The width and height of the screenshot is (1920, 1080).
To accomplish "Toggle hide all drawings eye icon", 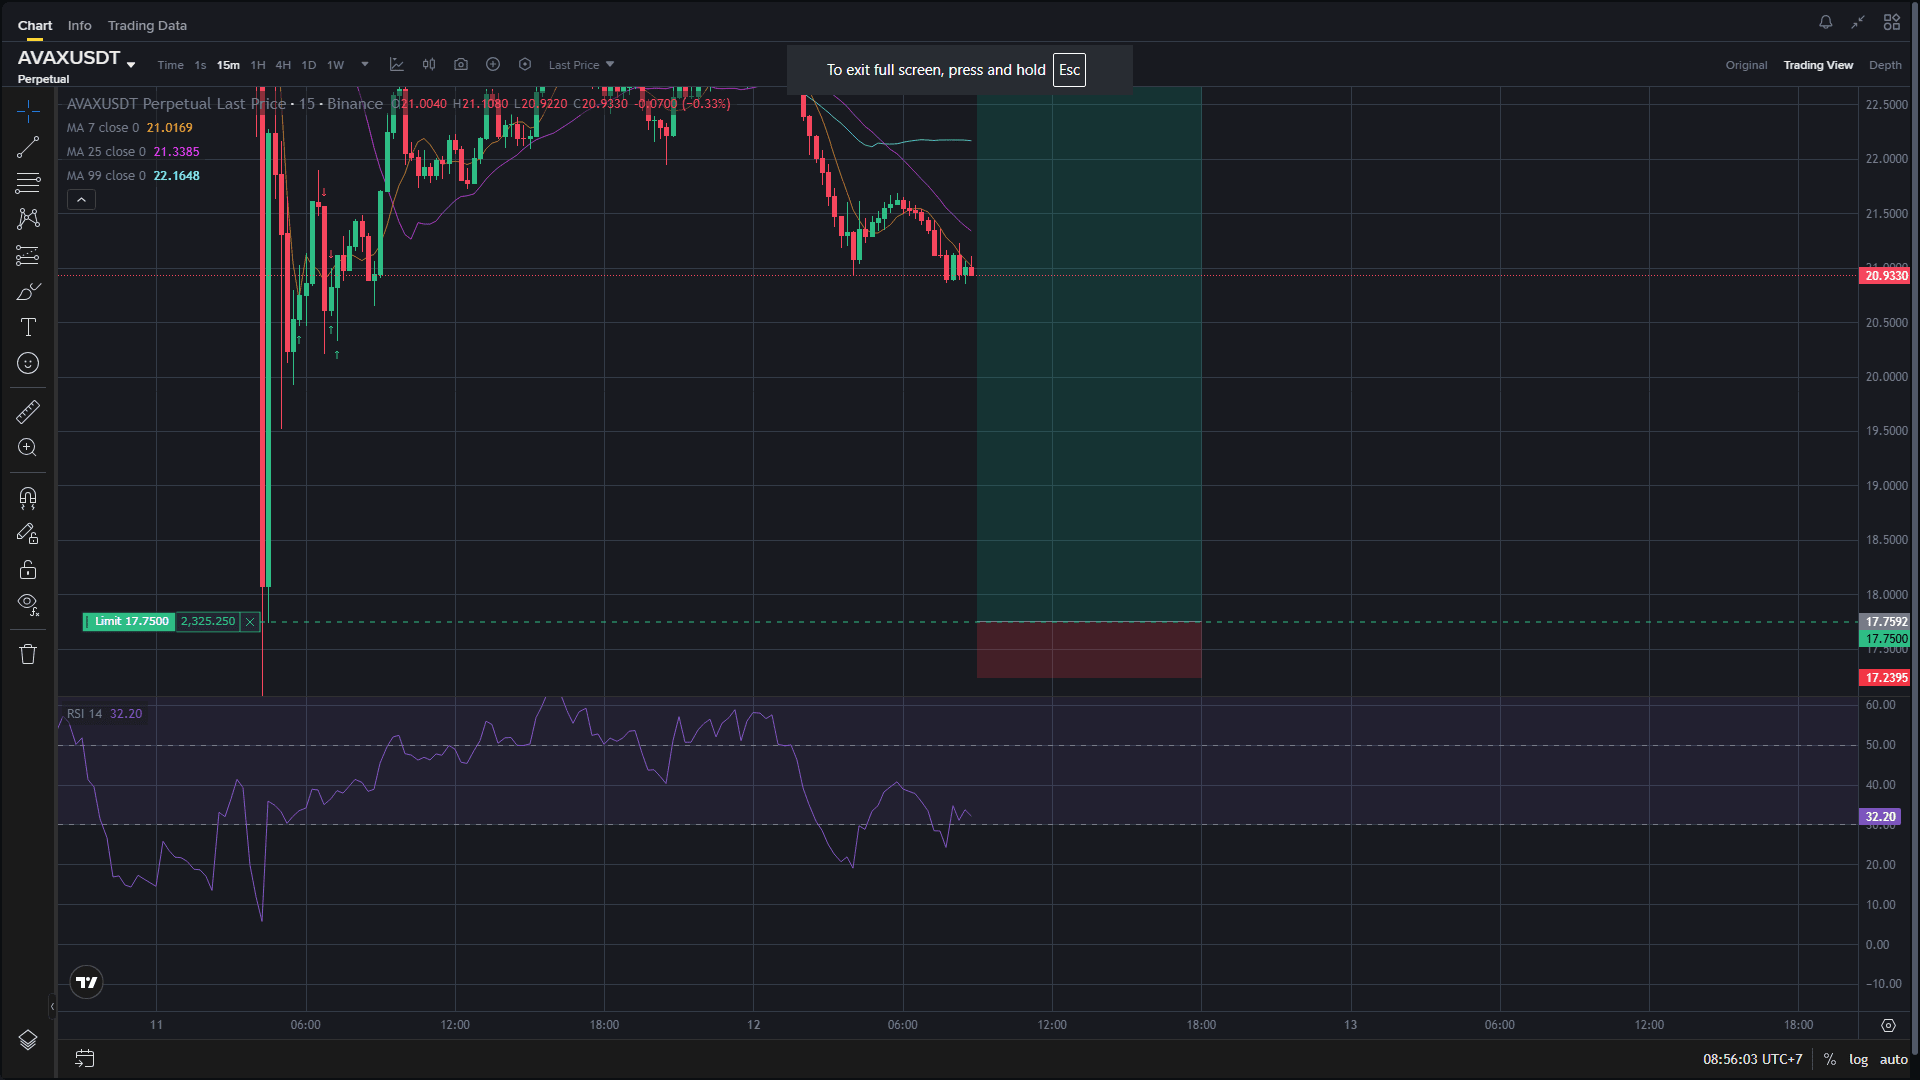I will [28, 605].
